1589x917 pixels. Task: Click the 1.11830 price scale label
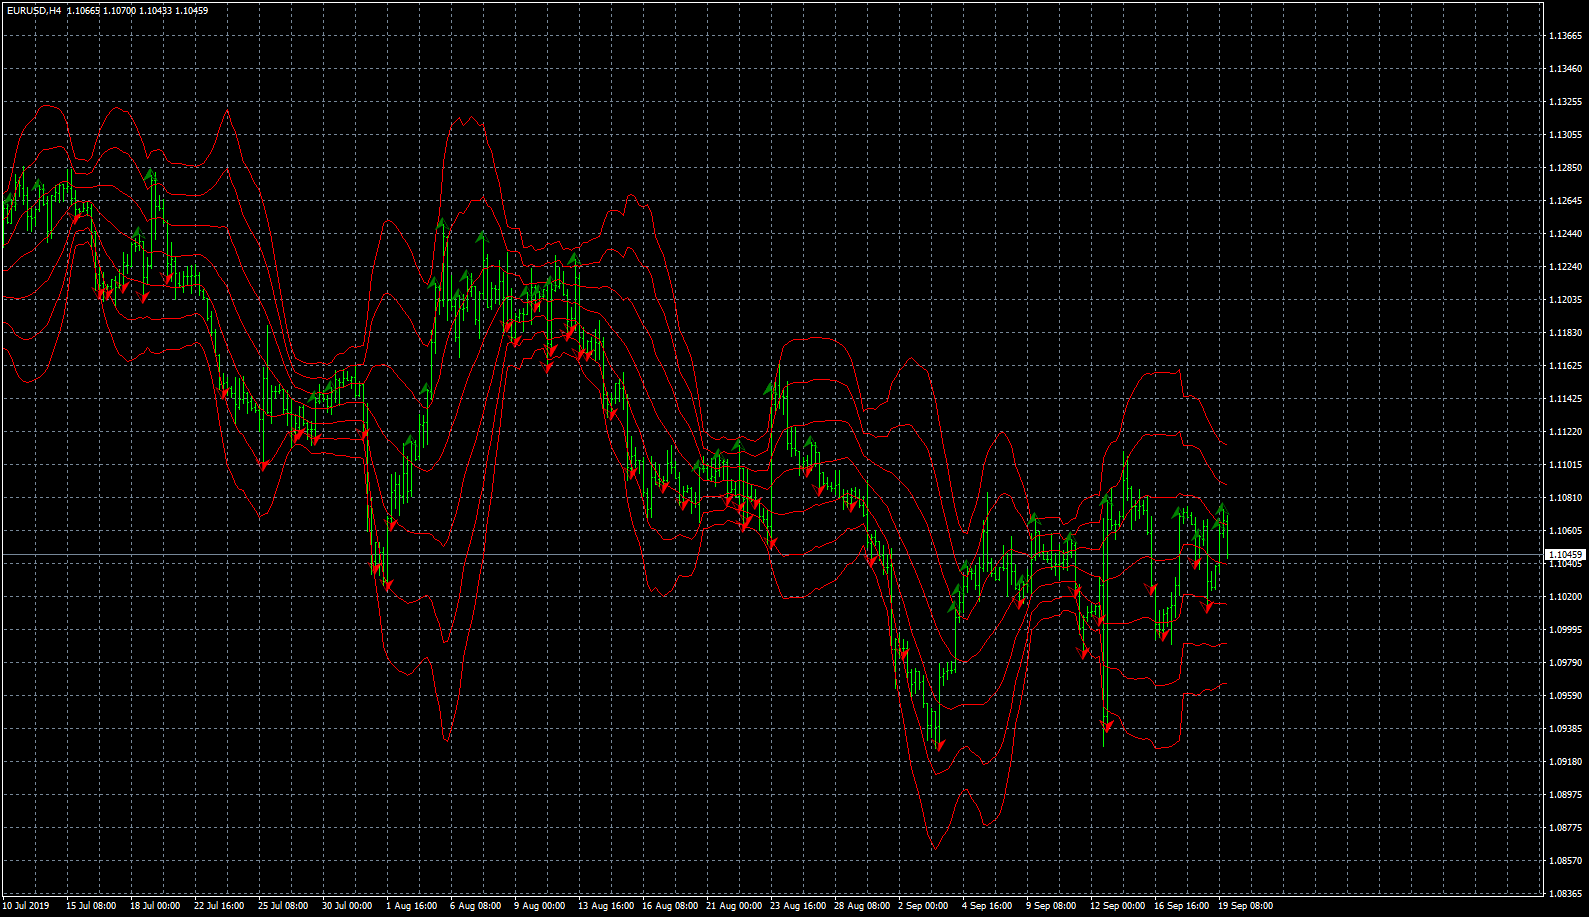(1565, 333)
